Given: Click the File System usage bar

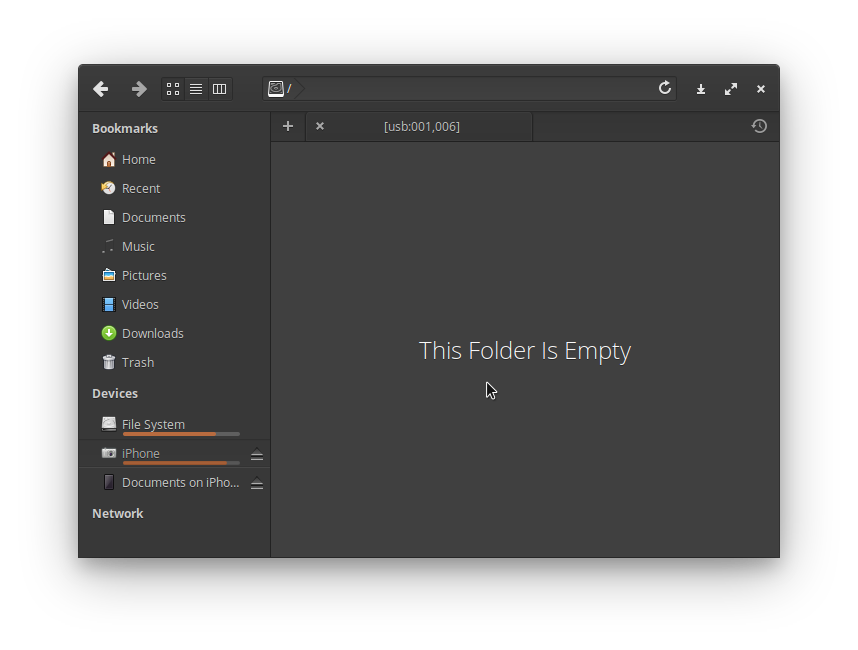Looking at the screenshot, I should 181,434.
